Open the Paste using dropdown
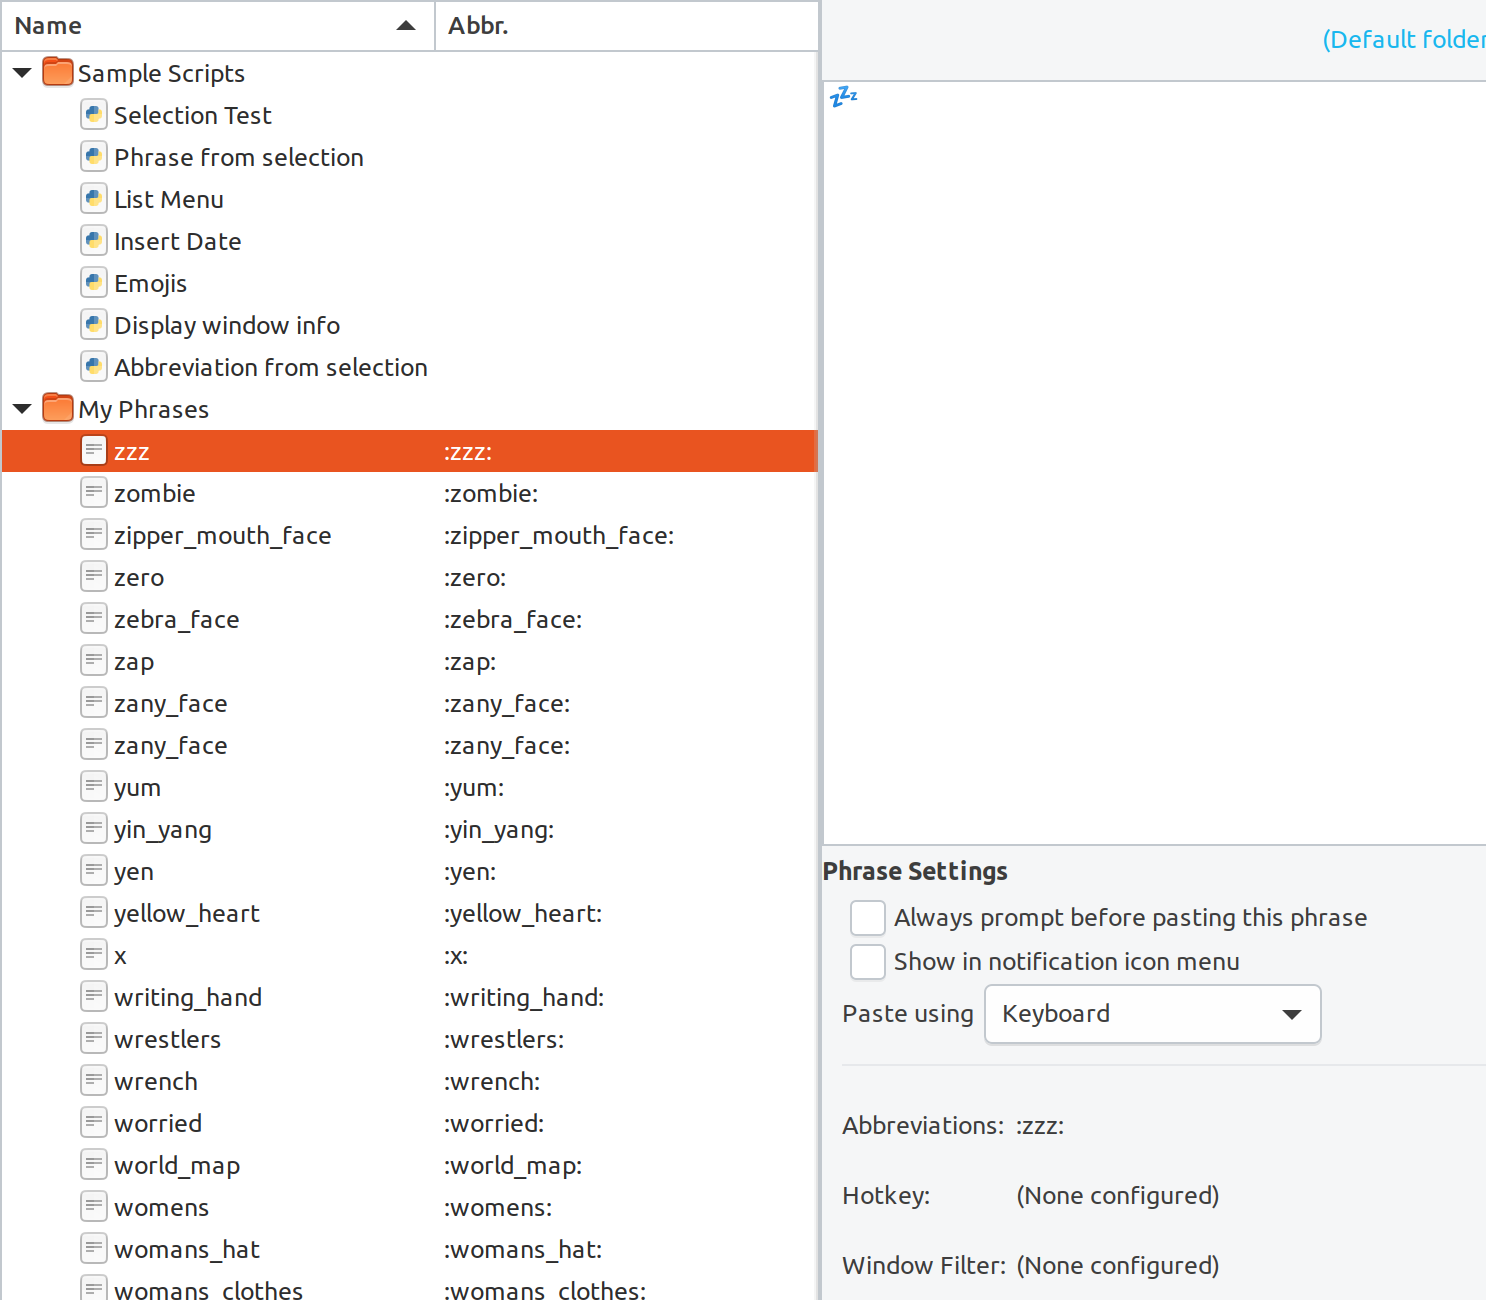The width and height of the screenshot is (1486, 1300). [x=1152, y=1013]
